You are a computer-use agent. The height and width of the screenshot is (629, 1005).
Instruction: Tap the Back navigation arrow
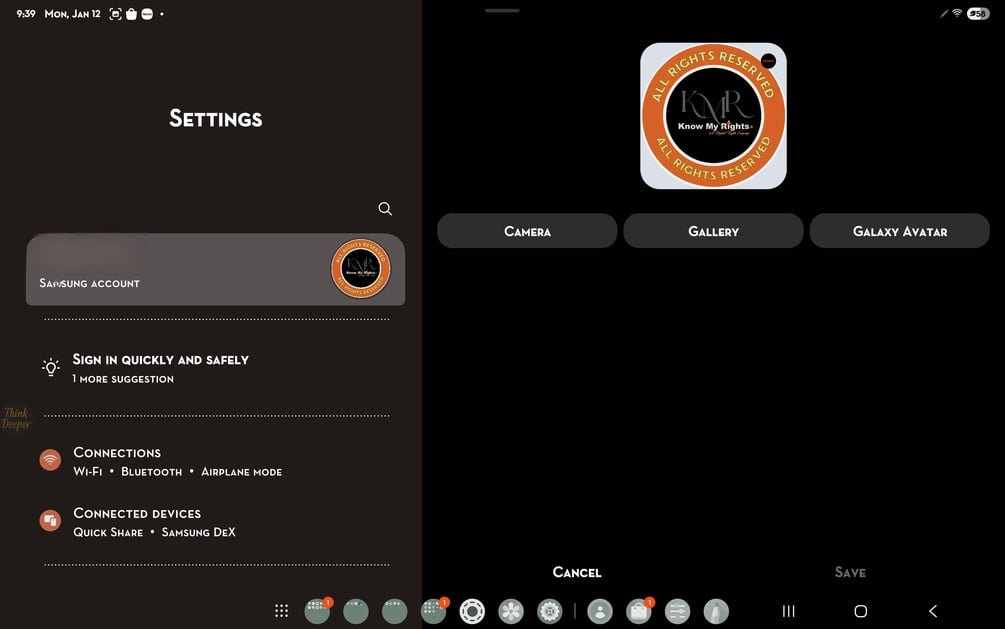click(x=933, y=611)
